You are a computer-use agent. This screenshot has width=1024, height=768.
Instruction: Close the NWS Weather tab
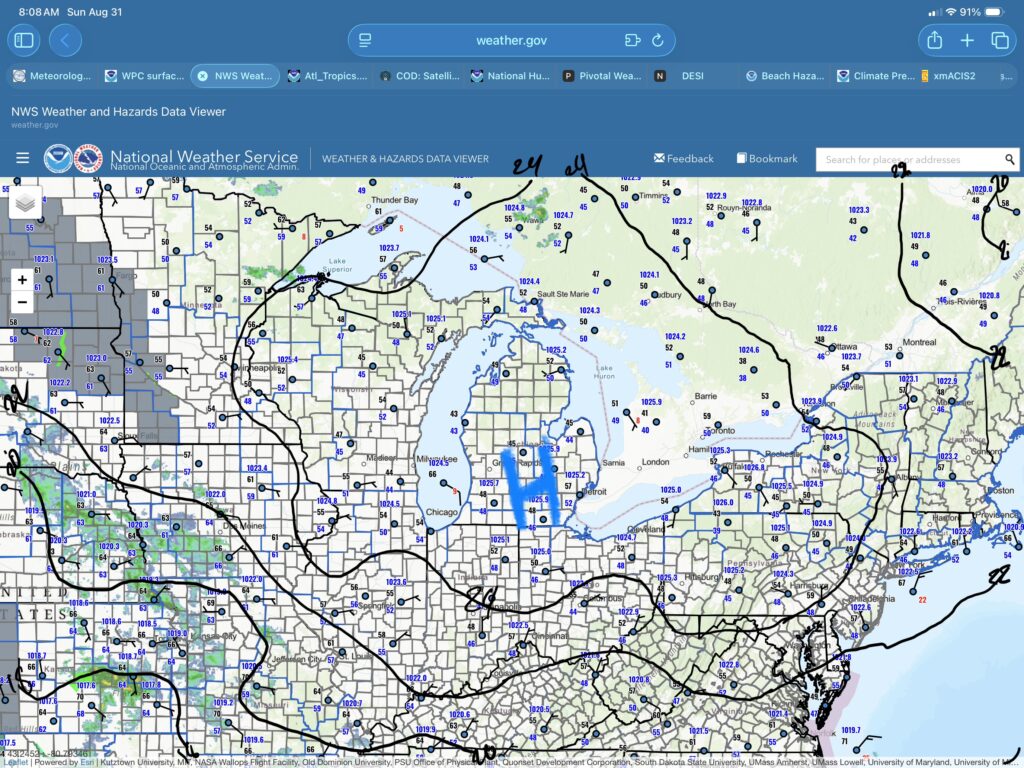(x=202, y=76)
